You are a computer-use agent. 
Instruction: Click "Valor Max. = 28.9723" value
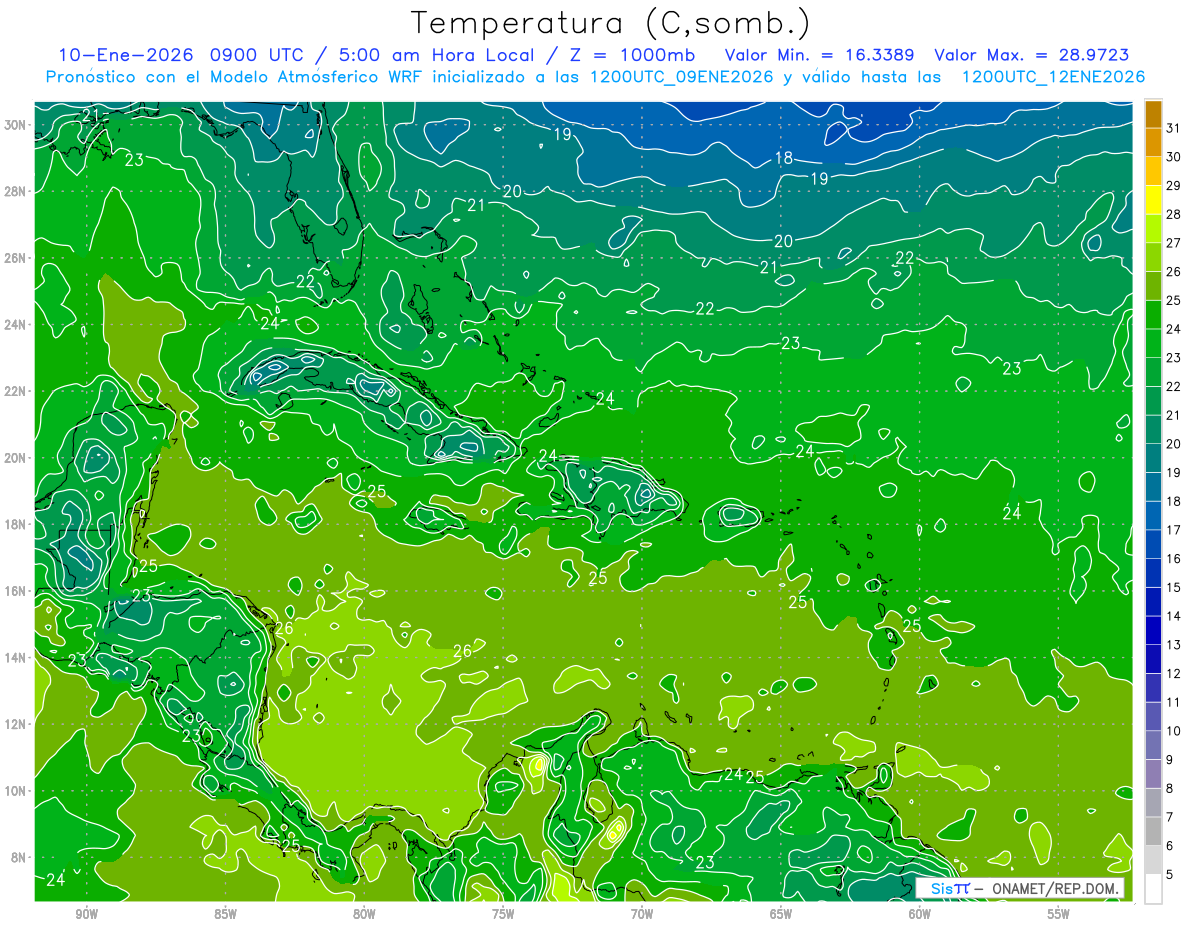[1032, 55]
